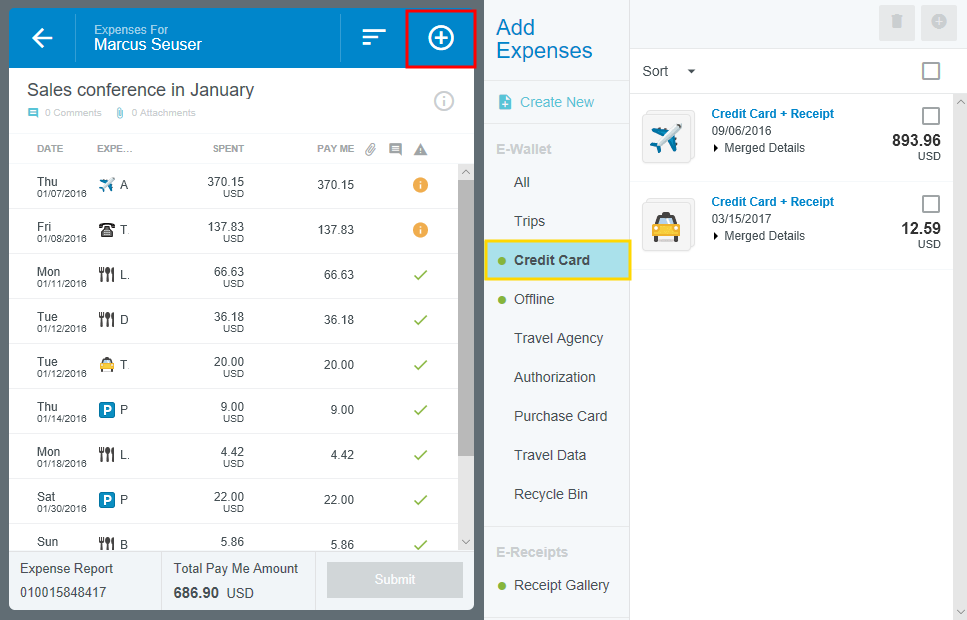Click the add expense plus icon

440,38
